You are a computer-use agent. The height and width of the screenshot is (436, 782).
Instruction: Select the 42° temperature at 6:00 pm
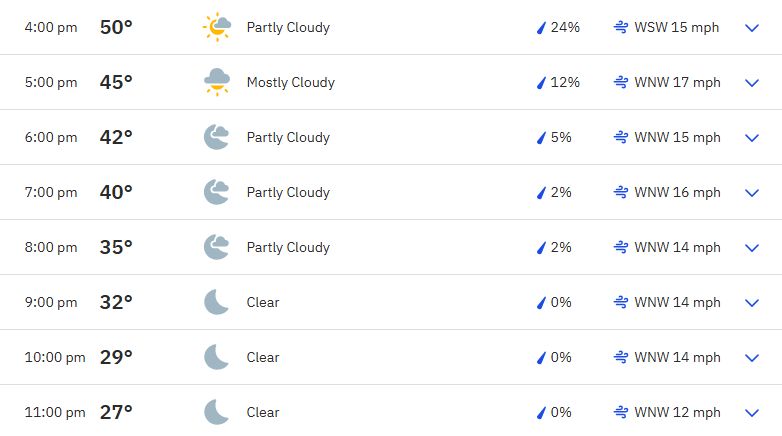pos(116,137)
